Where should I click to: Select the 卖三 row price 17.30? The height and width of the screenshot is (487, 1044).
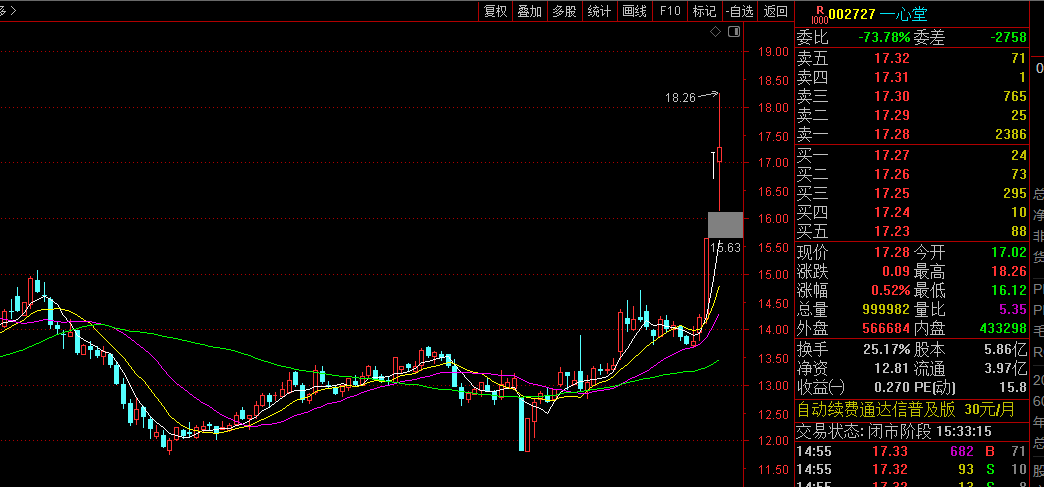coord(892,97)
